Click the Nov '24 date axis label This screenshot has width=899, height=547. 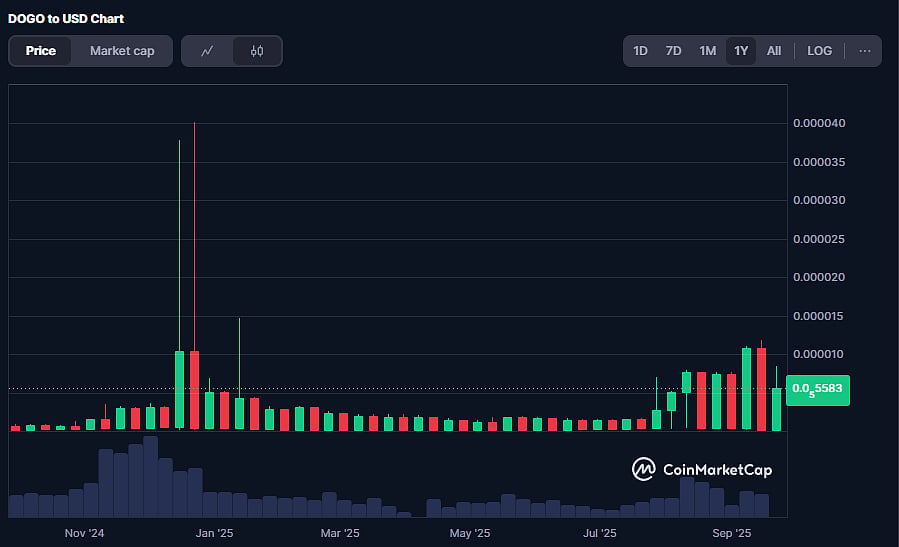(84, 533)
